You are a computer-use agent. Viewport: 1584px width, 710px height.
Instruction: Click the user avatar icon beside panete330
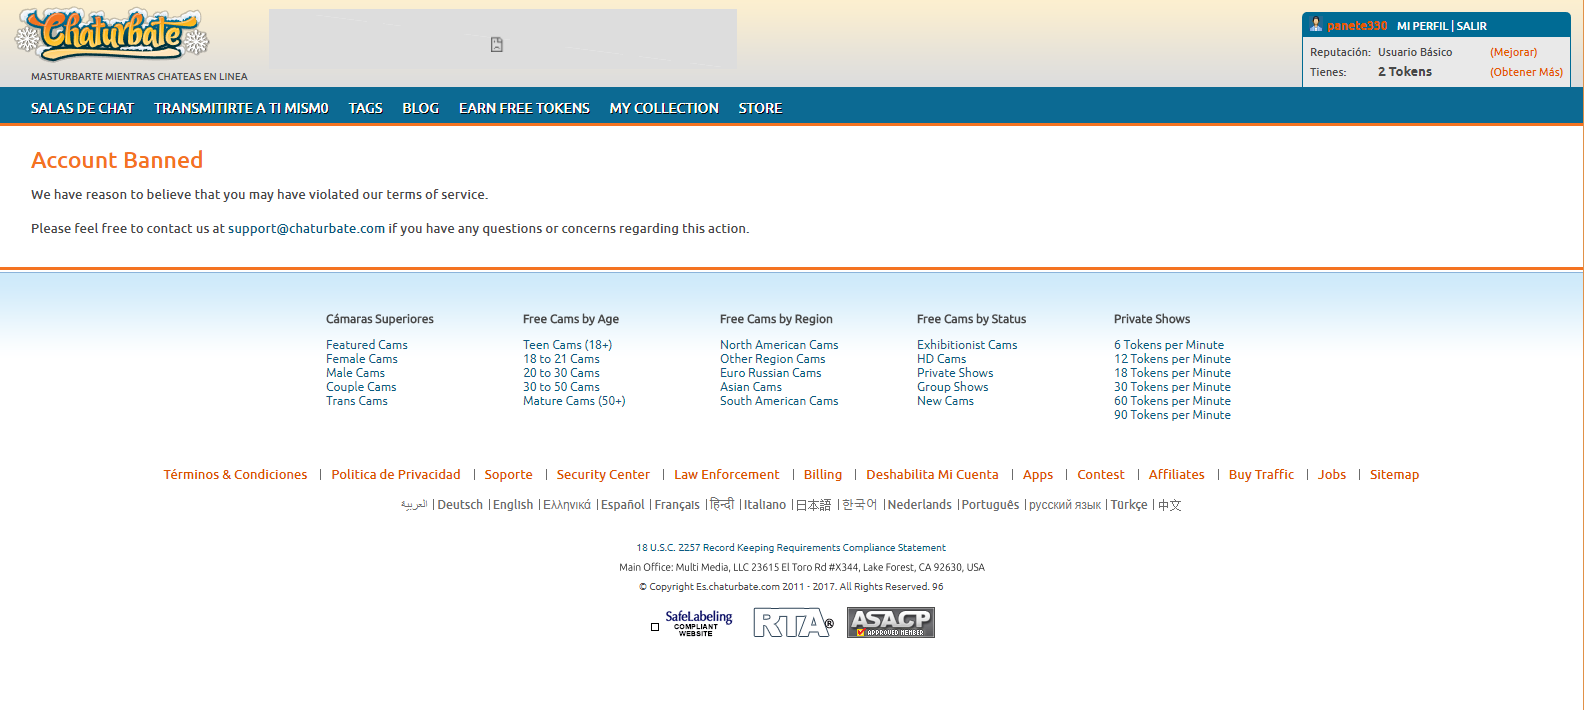(1316, 25)
